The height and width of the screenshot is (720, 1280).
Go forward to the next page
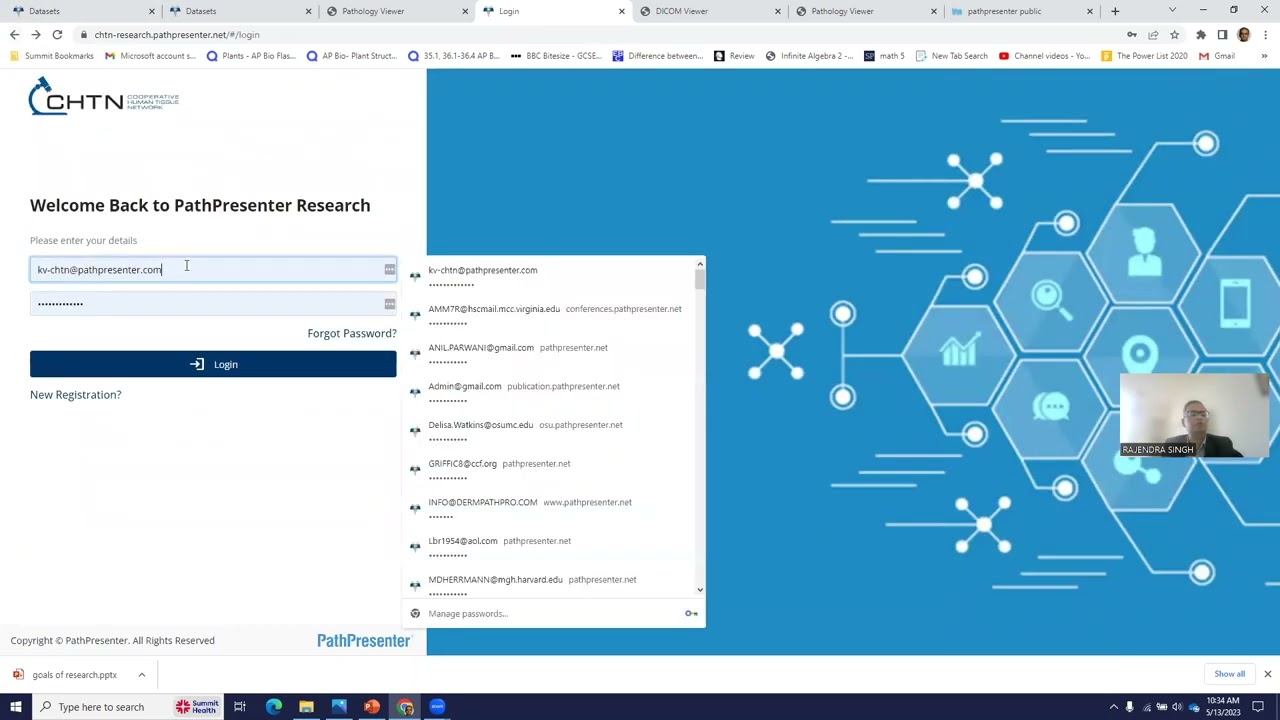(x=36, y=35)
